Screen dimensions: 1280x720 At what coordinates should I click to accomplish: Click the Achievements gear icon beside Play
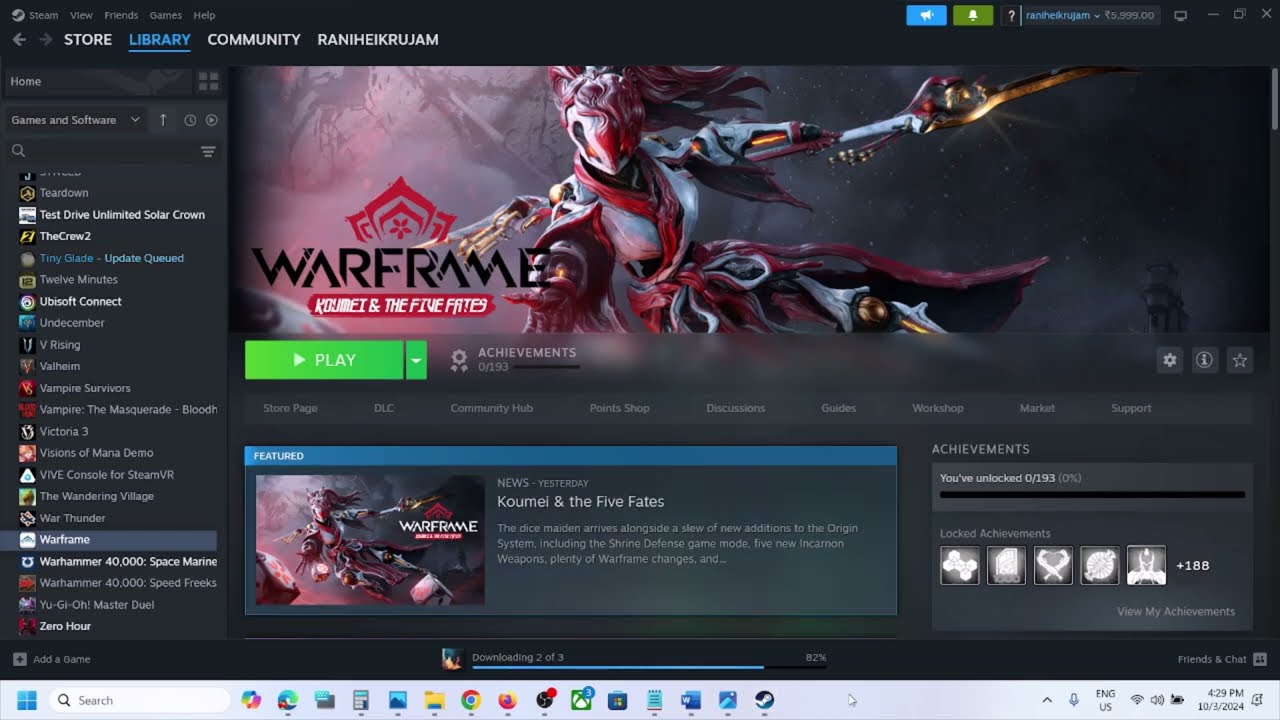click(459, 360)
